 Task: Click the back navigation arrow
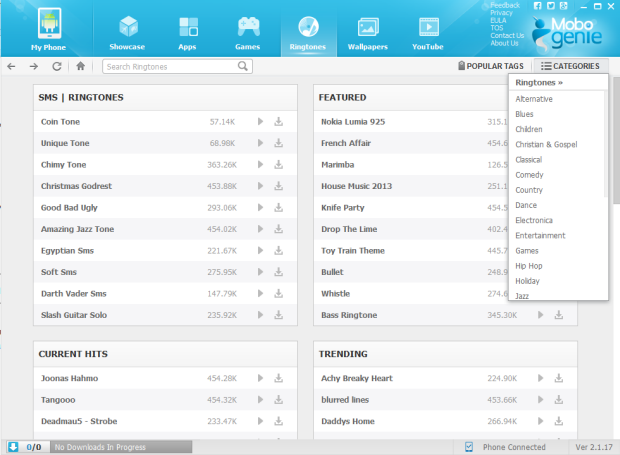tap(11, 66)
